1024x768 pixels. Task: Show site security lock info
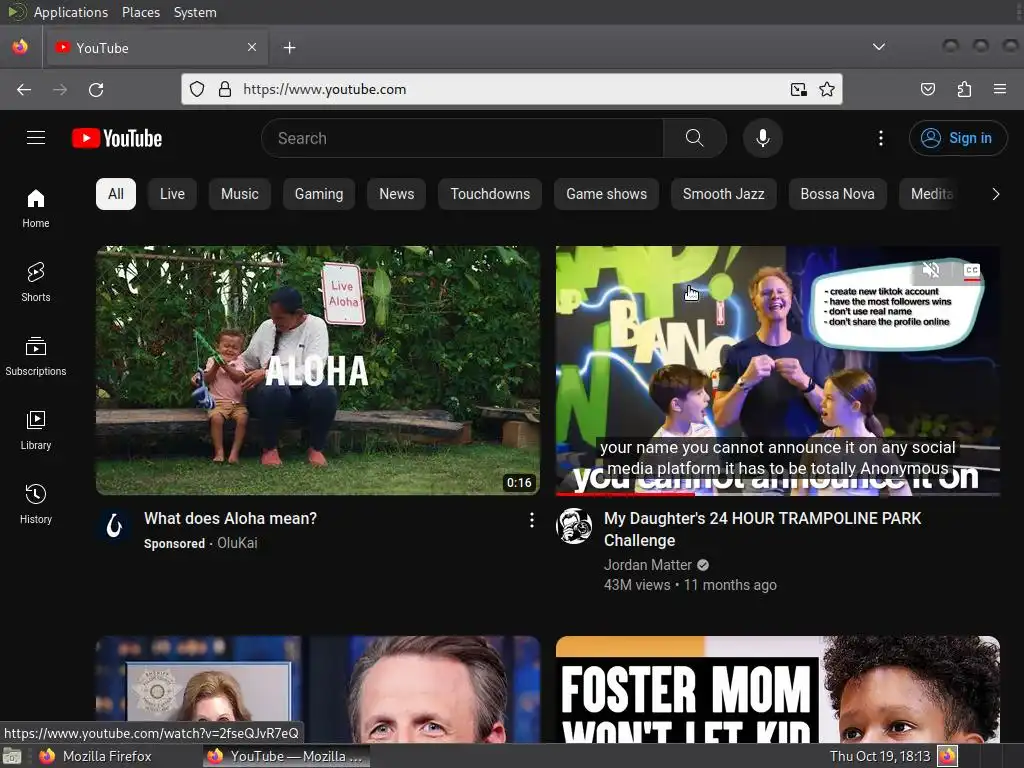click(x=225, y=89)
